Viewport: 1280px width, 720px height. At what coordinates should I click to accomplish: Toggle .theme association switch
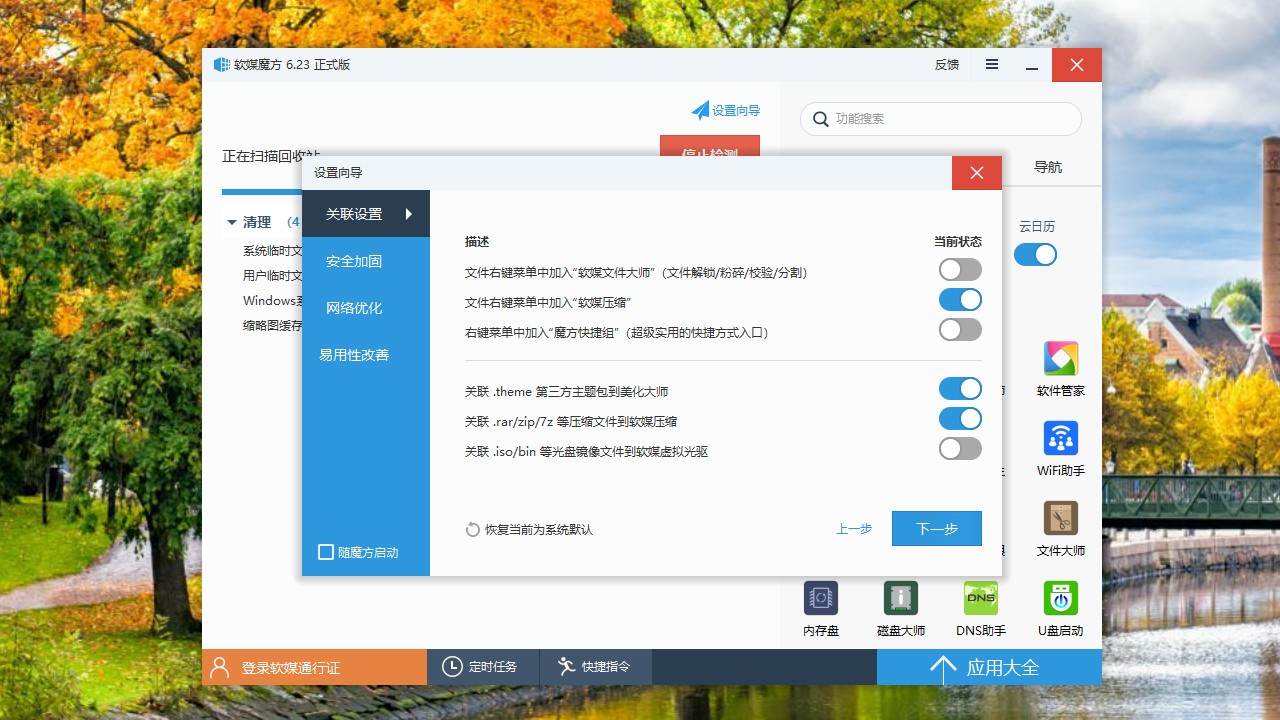pos(960,389)
